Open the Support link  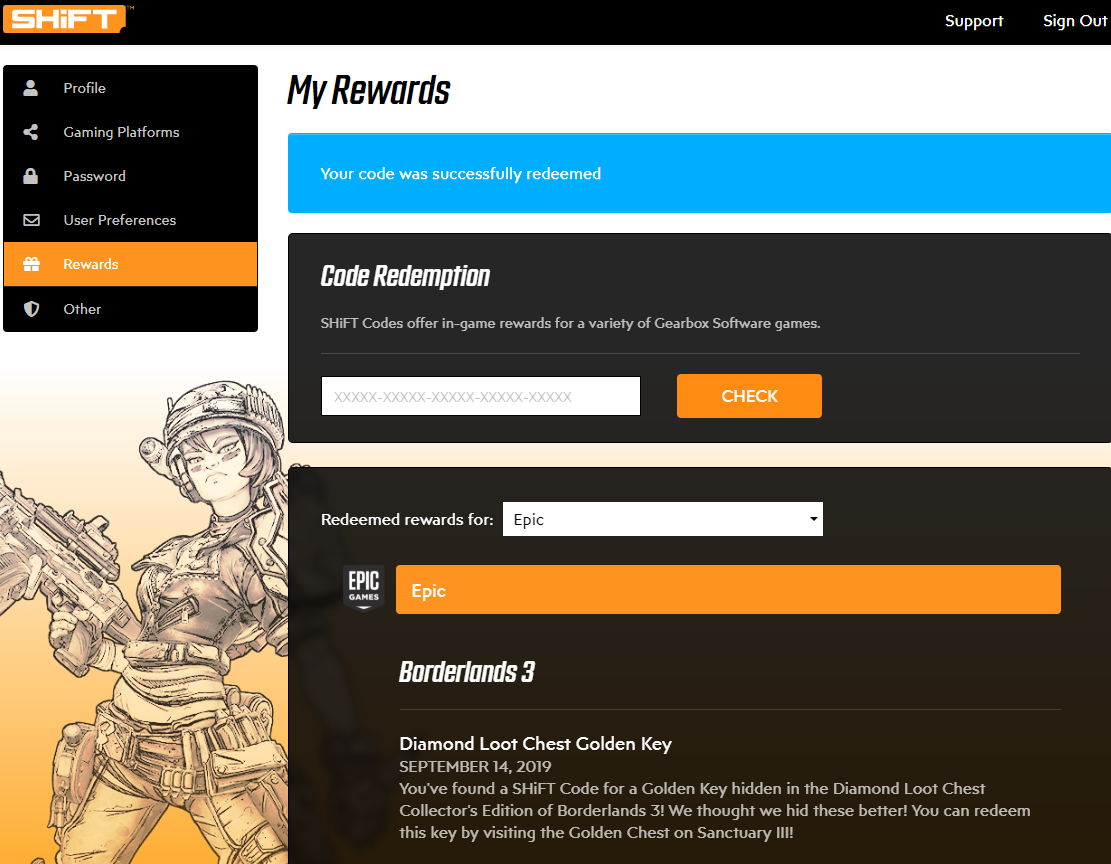click(x=973, y=21)
